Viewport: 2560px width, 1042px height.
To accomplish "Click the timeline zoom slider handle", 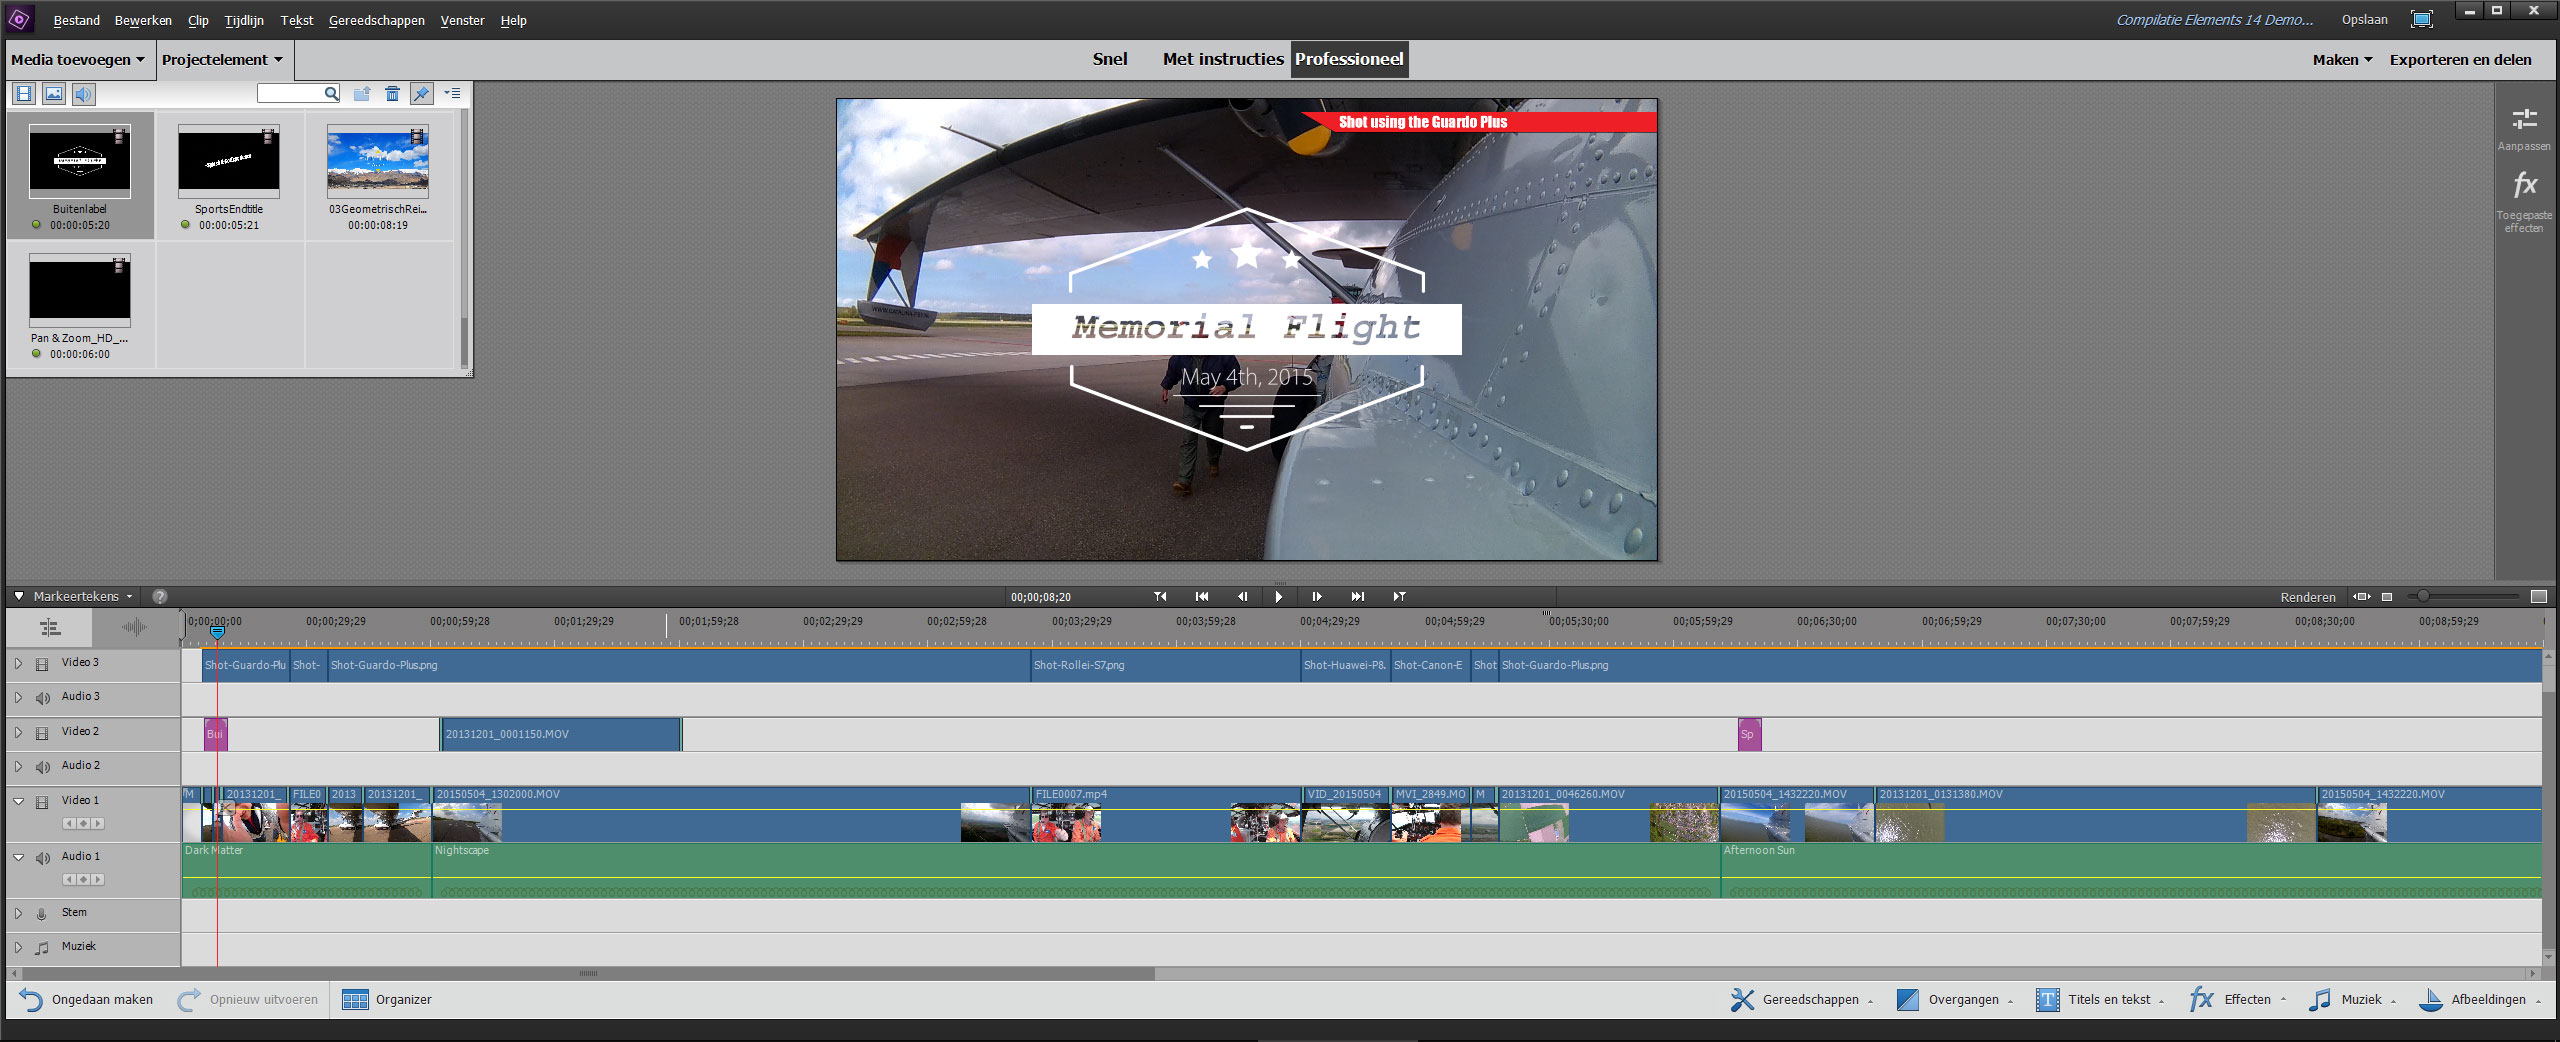I will click(x=2423, y=597).
